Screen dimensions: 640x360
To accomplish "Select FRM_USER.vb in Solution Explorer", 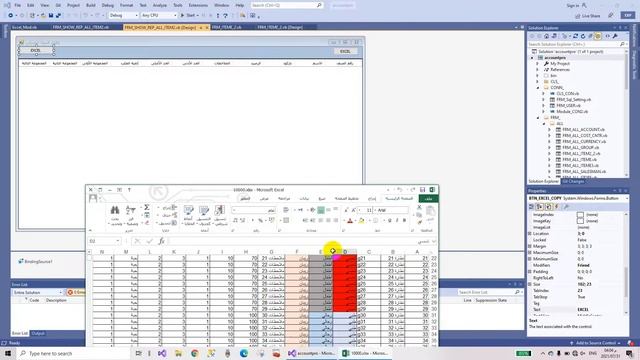I will [x=568, y=105].
